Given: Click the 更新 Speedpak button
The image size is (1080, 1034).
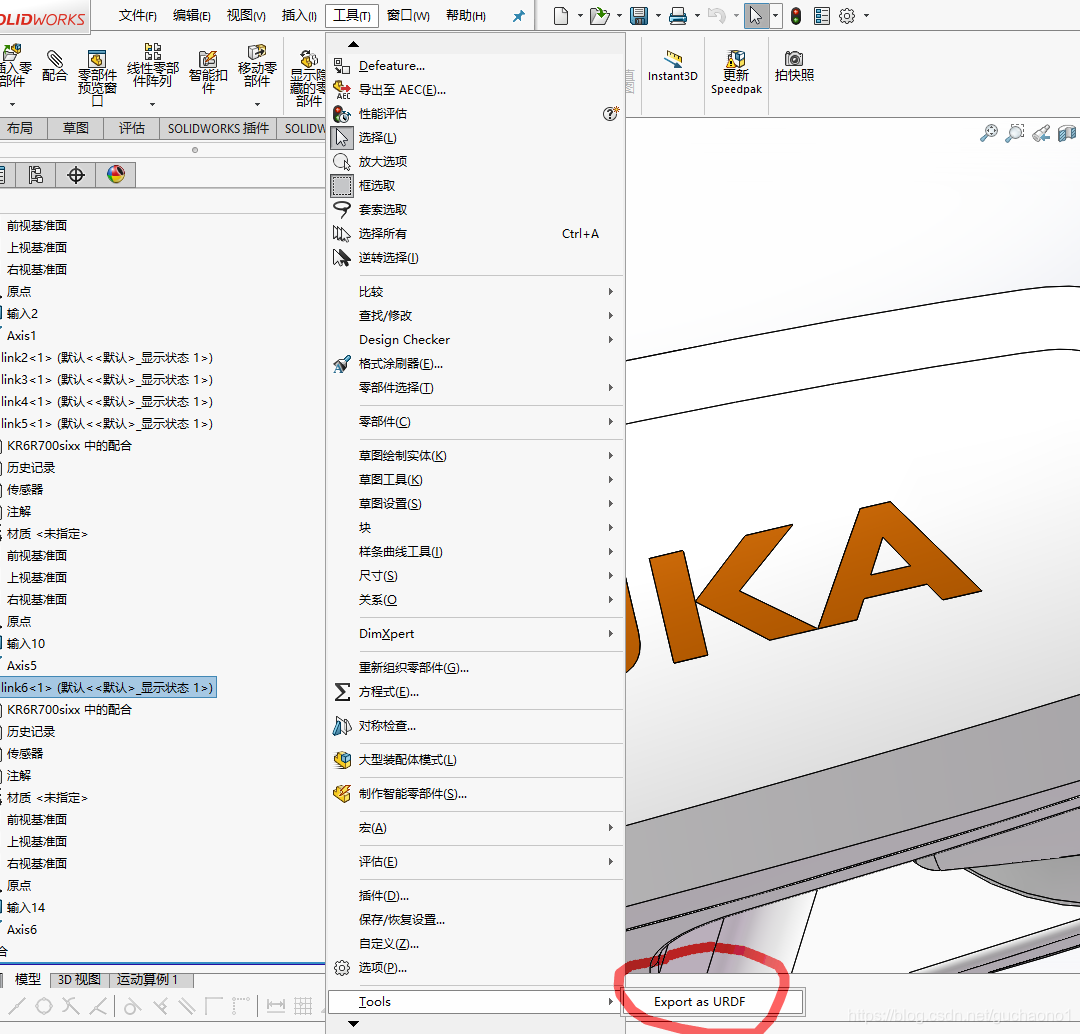Looking at the screenshot, I should tap(736, 72).
